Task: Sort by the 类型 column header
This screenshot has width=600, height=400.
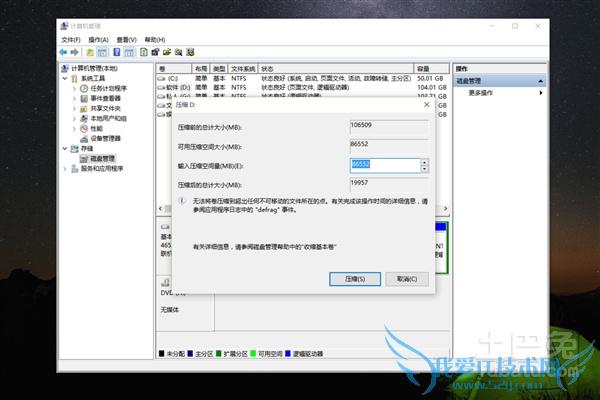Action: coord(219,69)
